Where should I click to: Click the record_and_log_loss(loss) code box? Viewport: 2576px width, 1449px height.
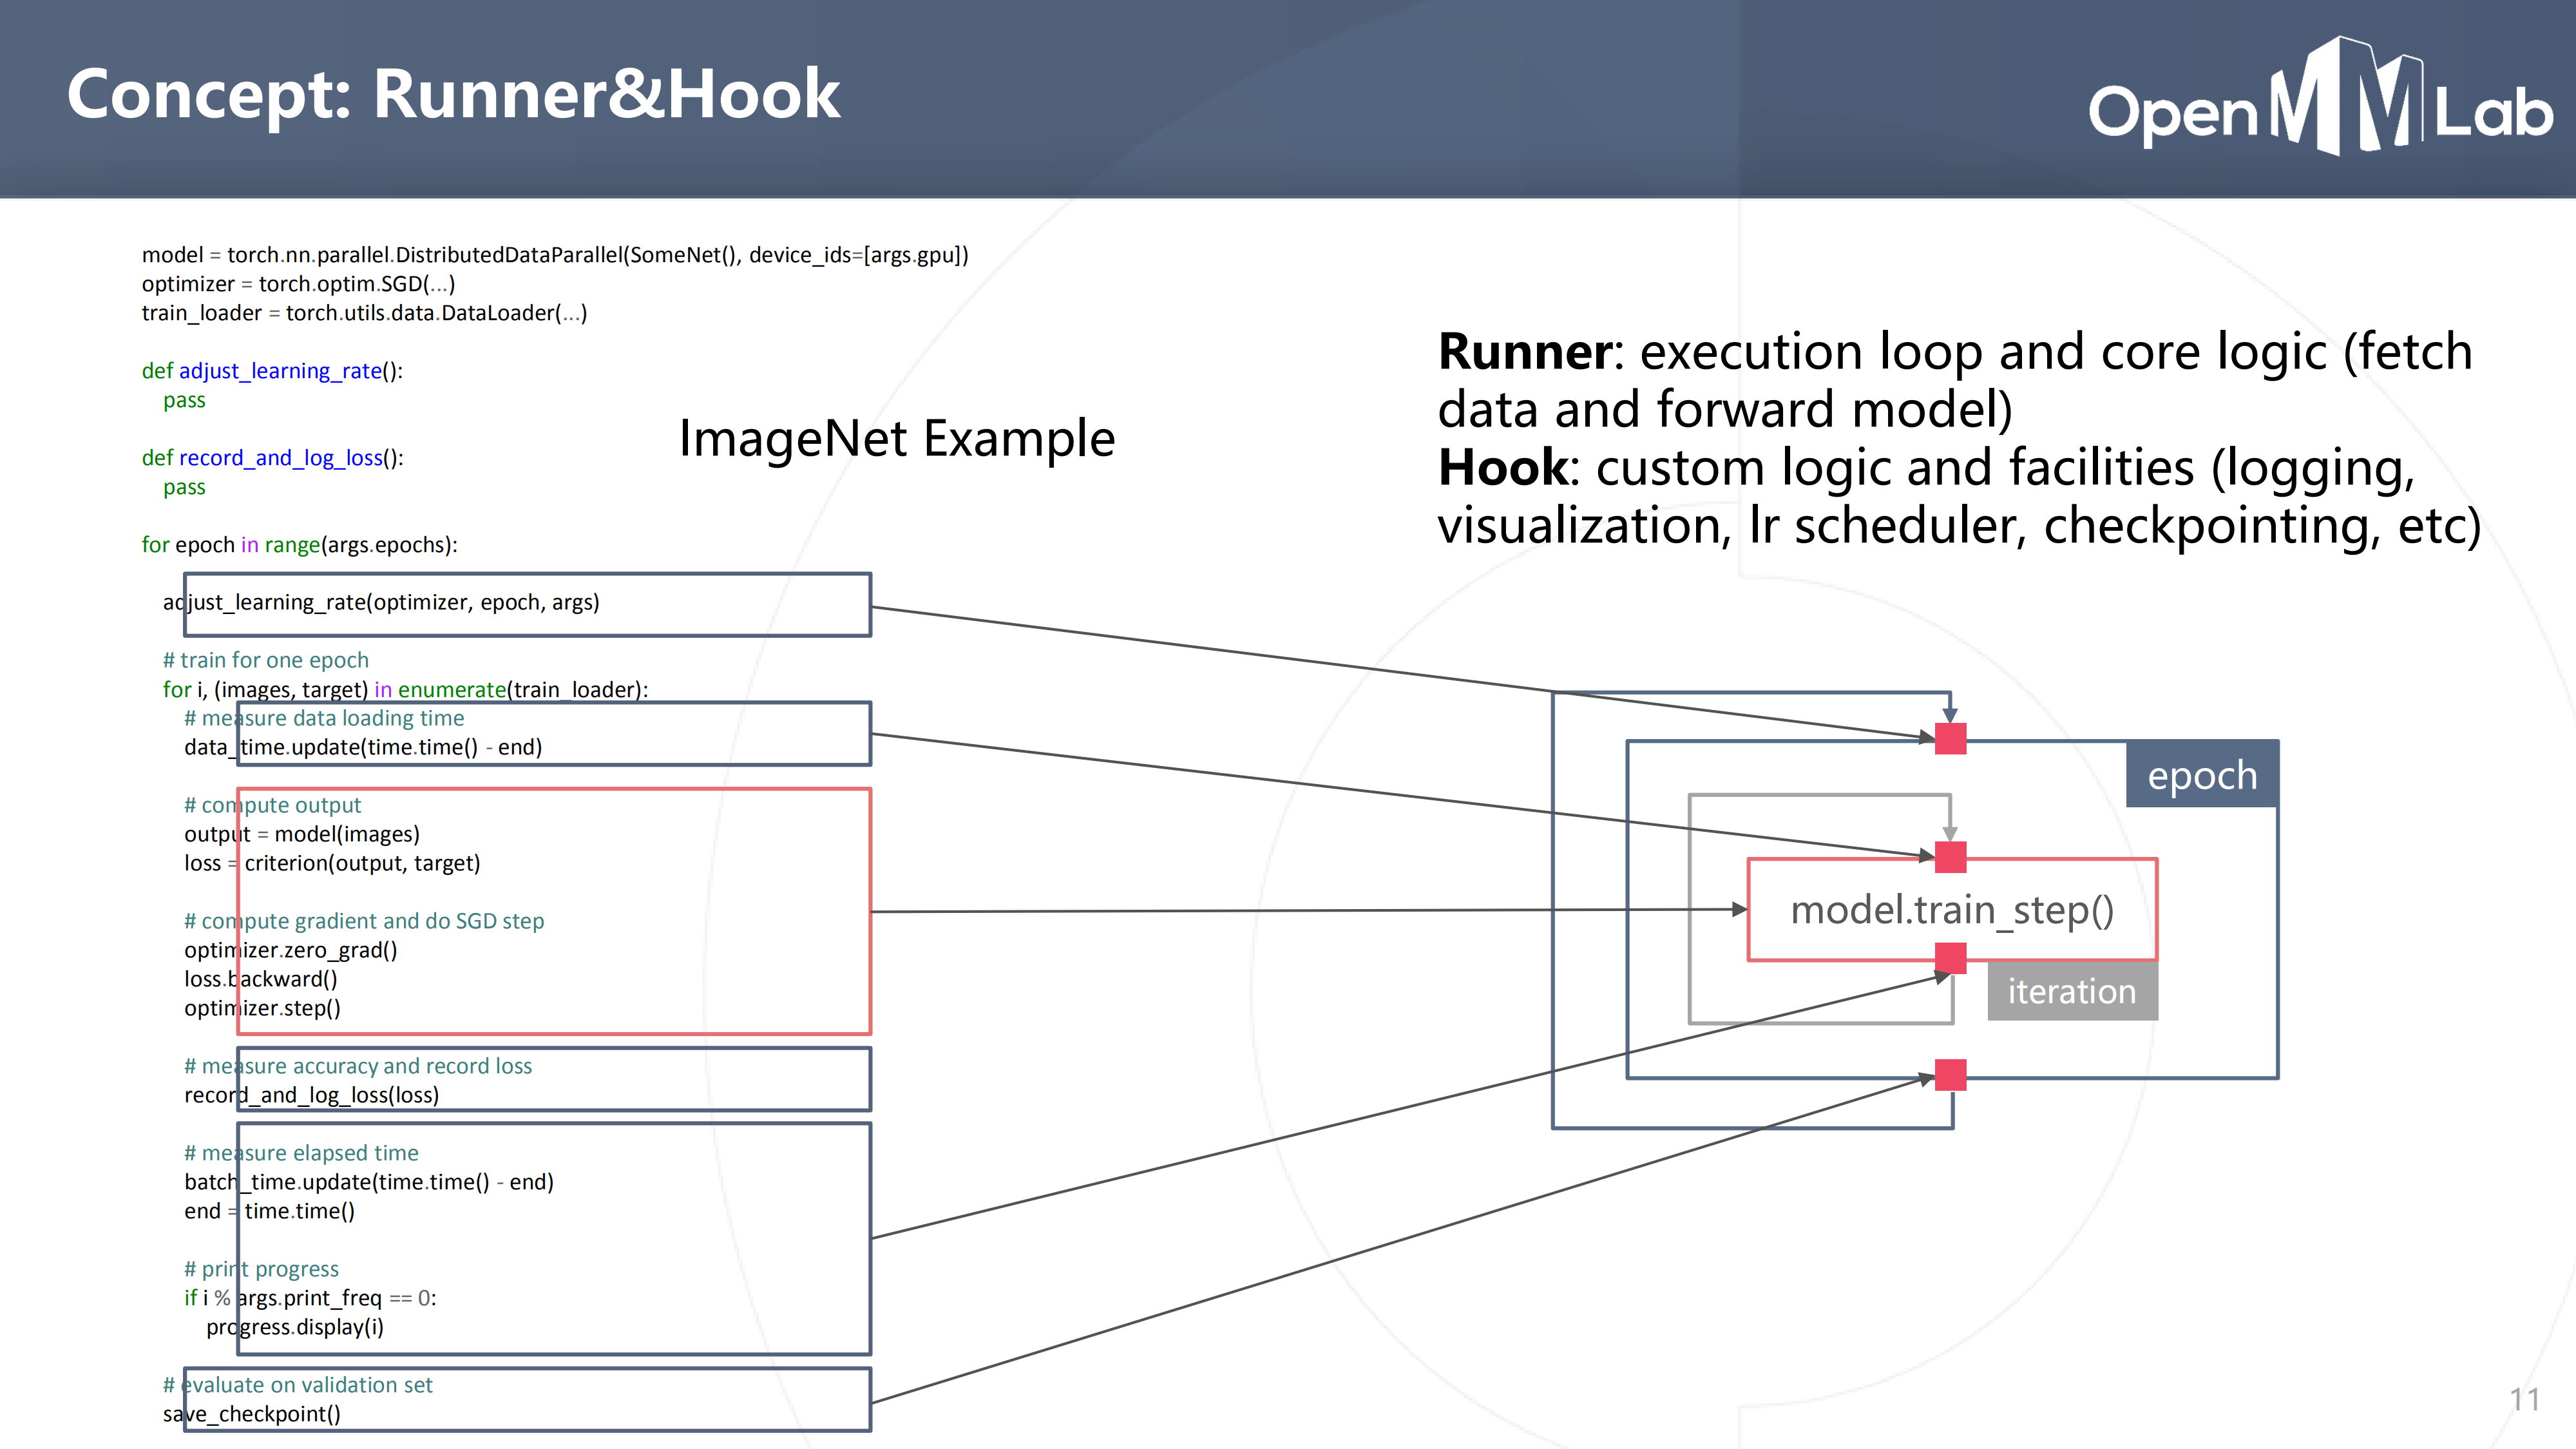click(x=553, y=1079)
